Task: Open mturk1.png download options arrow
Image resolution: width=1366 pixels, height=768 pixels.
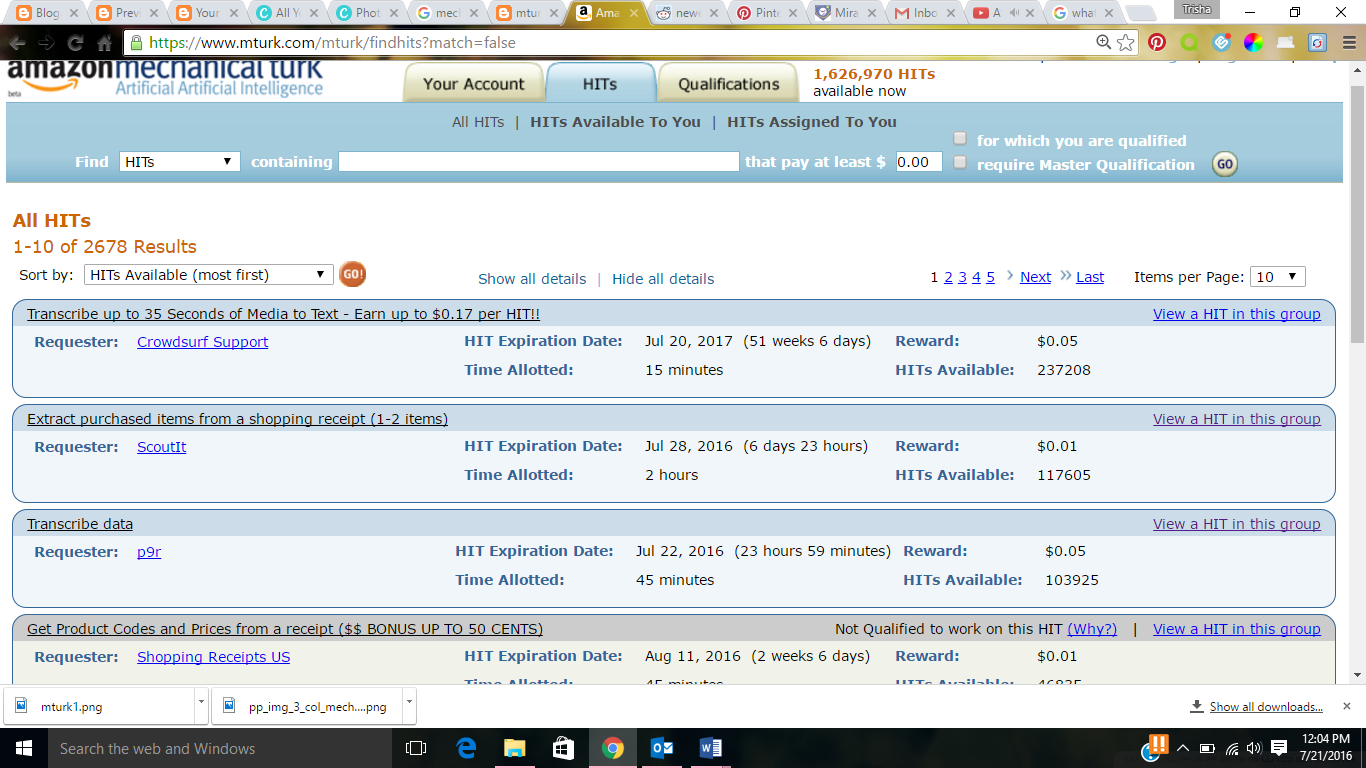Action: coord(202,704)
